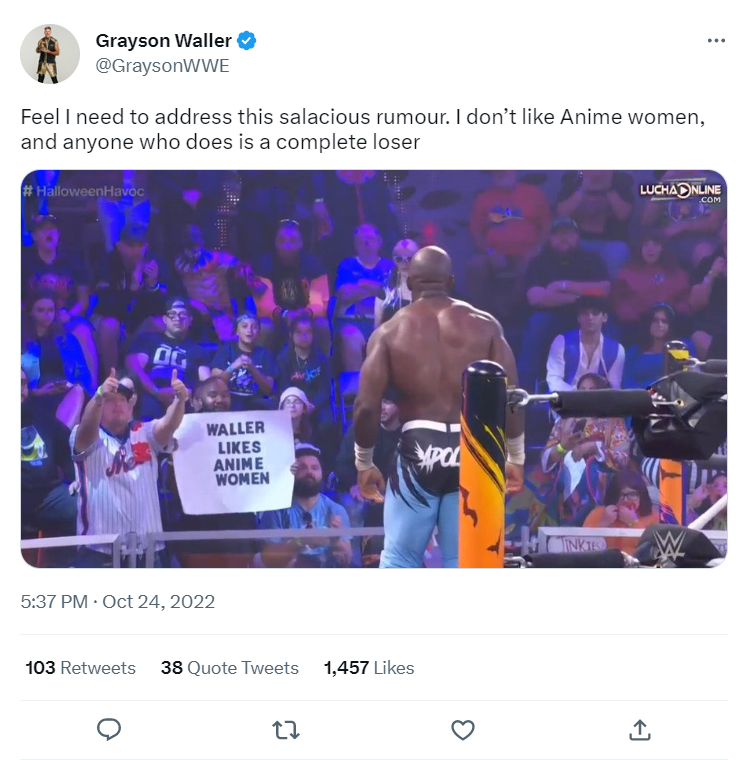This screenshot has width=748, height=760.
Task: Open the Grayson Waller display name
Action: pyautogui.click(x=163, y=41)
